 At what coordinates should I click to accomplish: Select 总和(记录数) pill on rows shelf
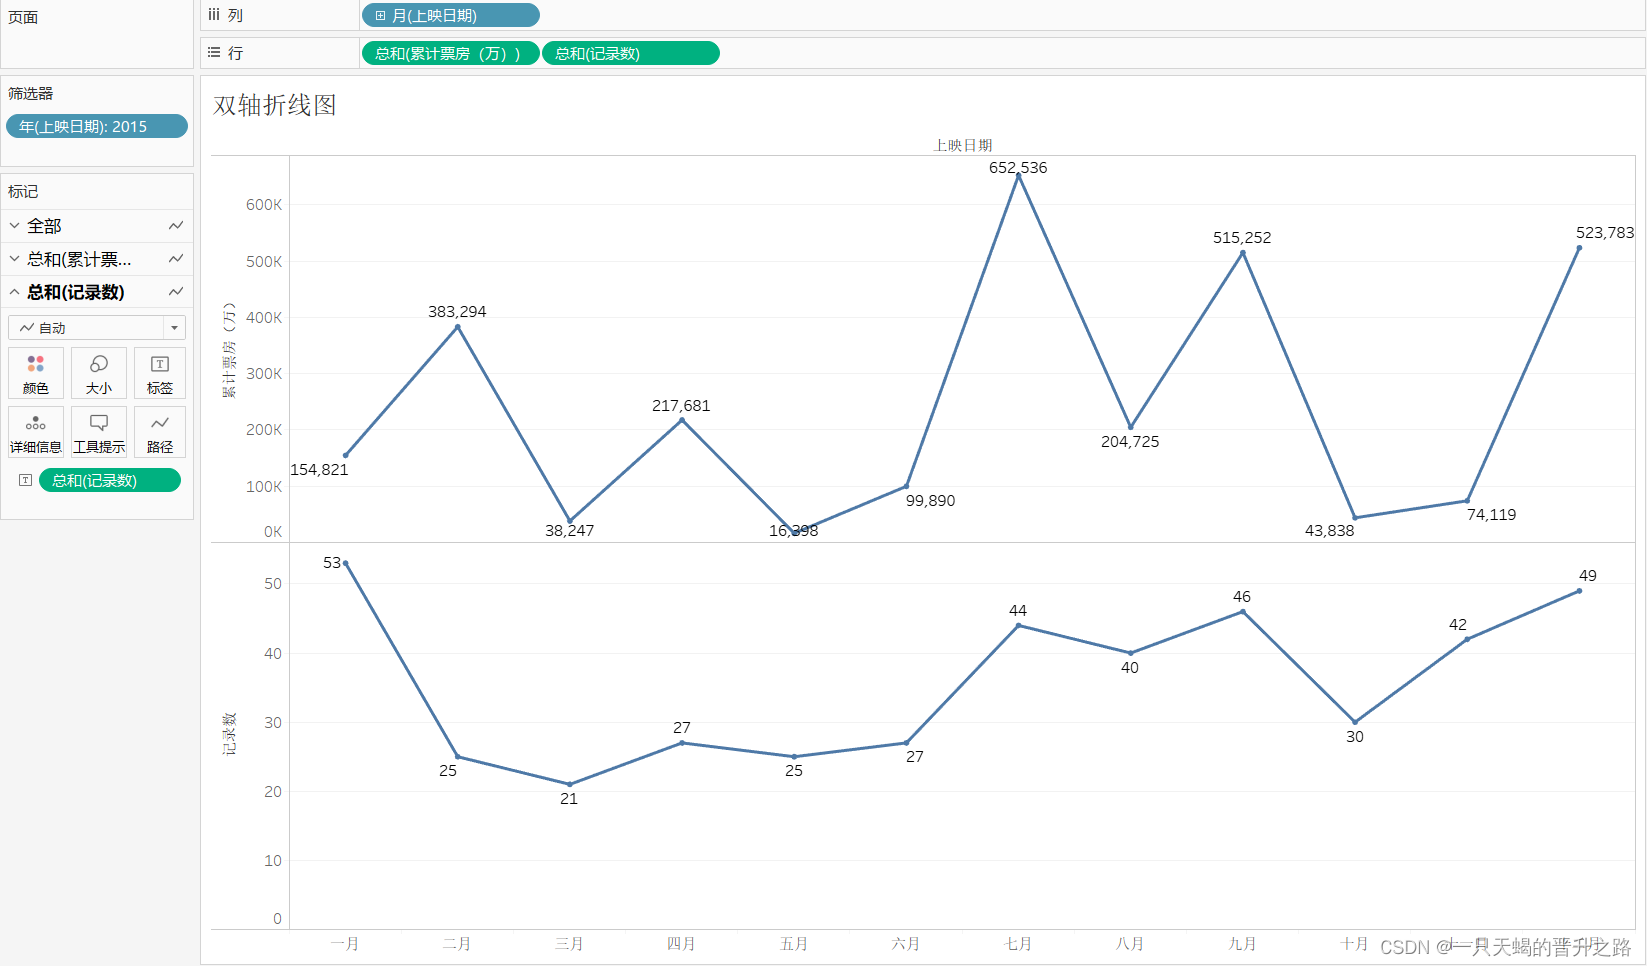click(630, 53)
